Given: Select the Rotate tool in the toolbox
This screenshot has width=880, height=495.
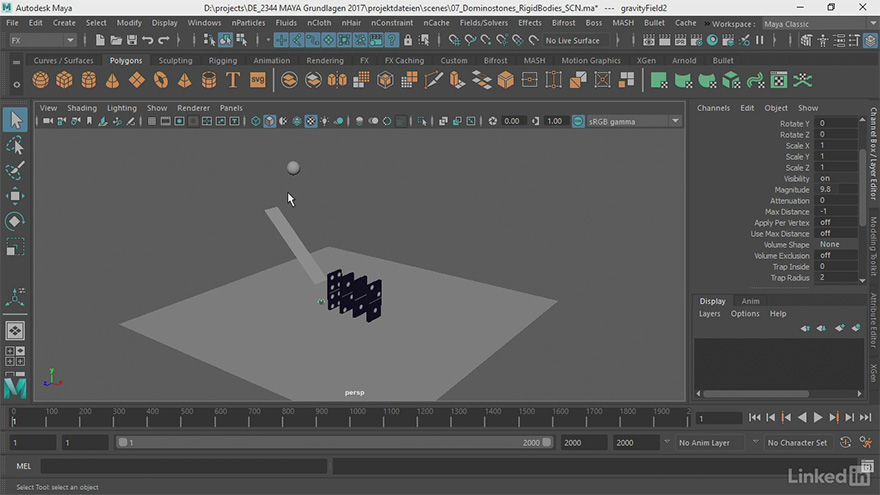Looking at the screenshot, I should point(15,221).
